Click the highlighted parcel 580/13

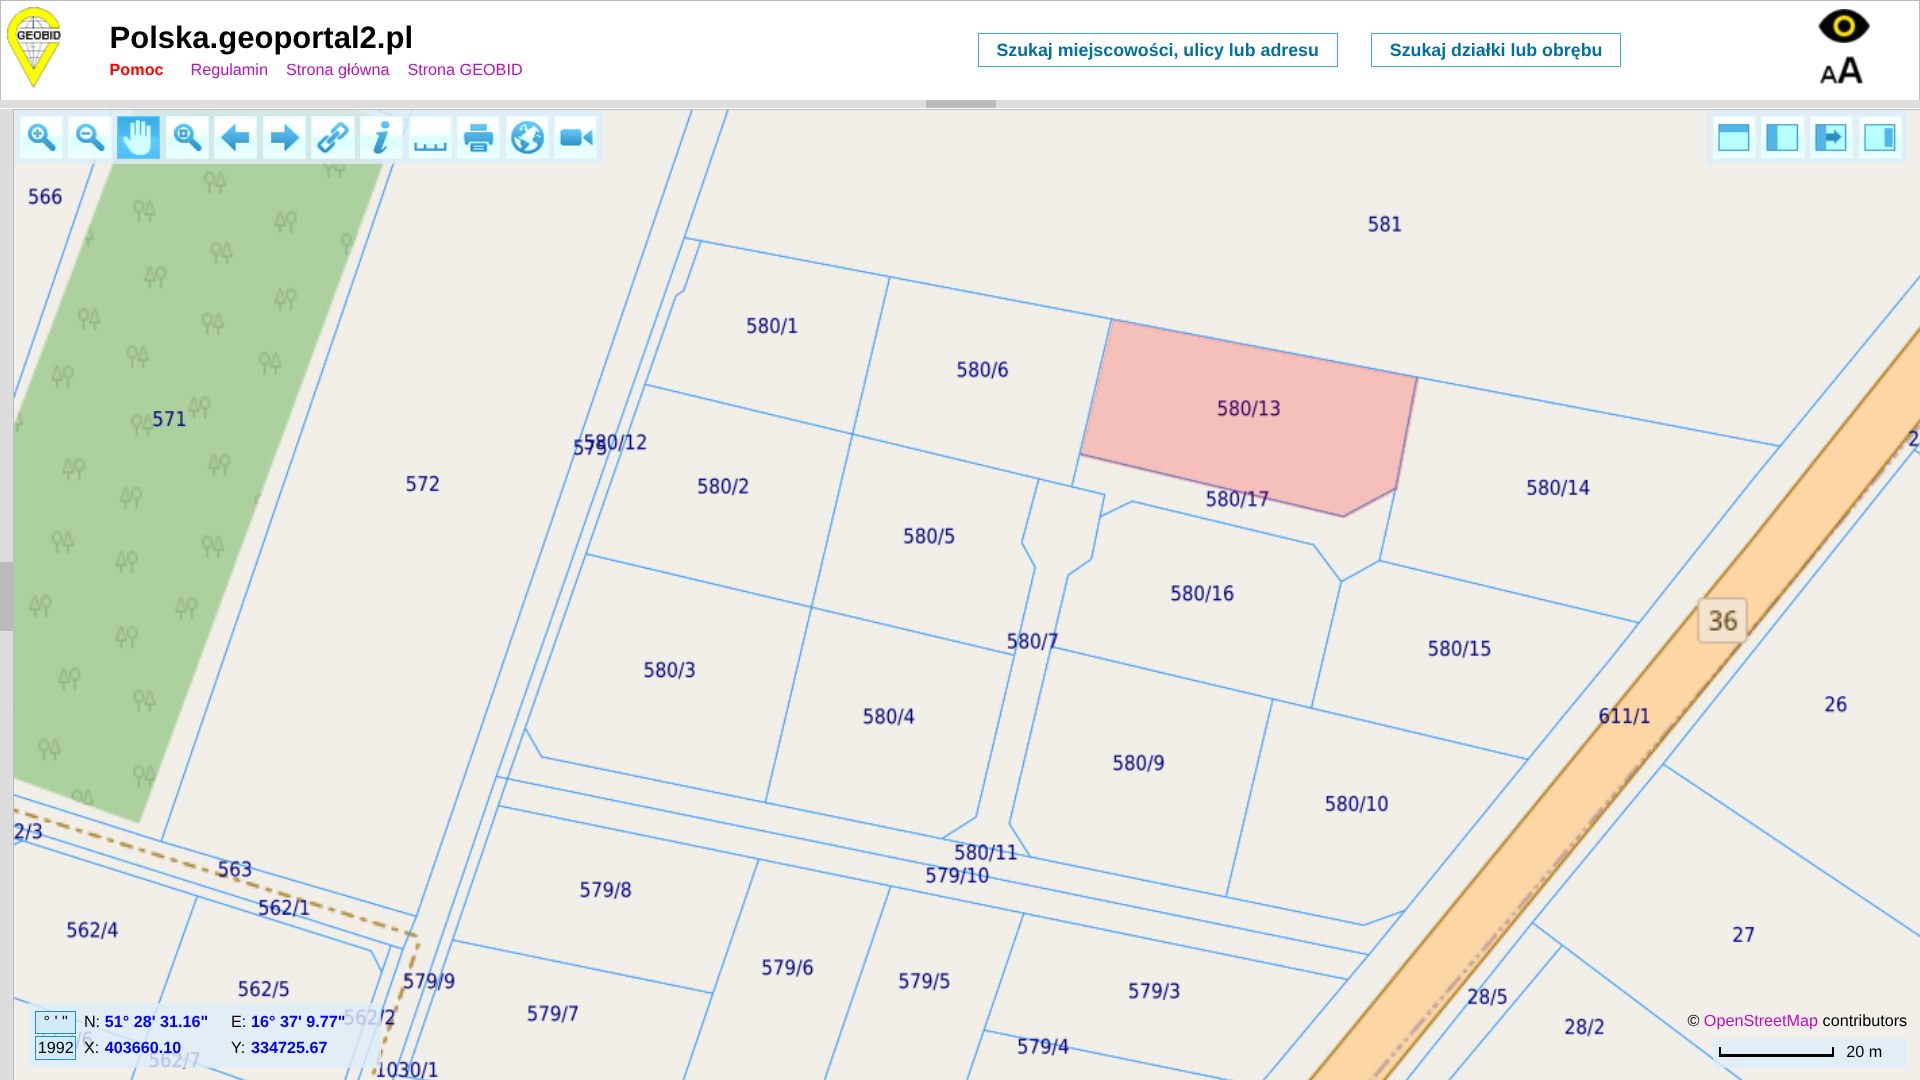click(x=1249, y=409)
